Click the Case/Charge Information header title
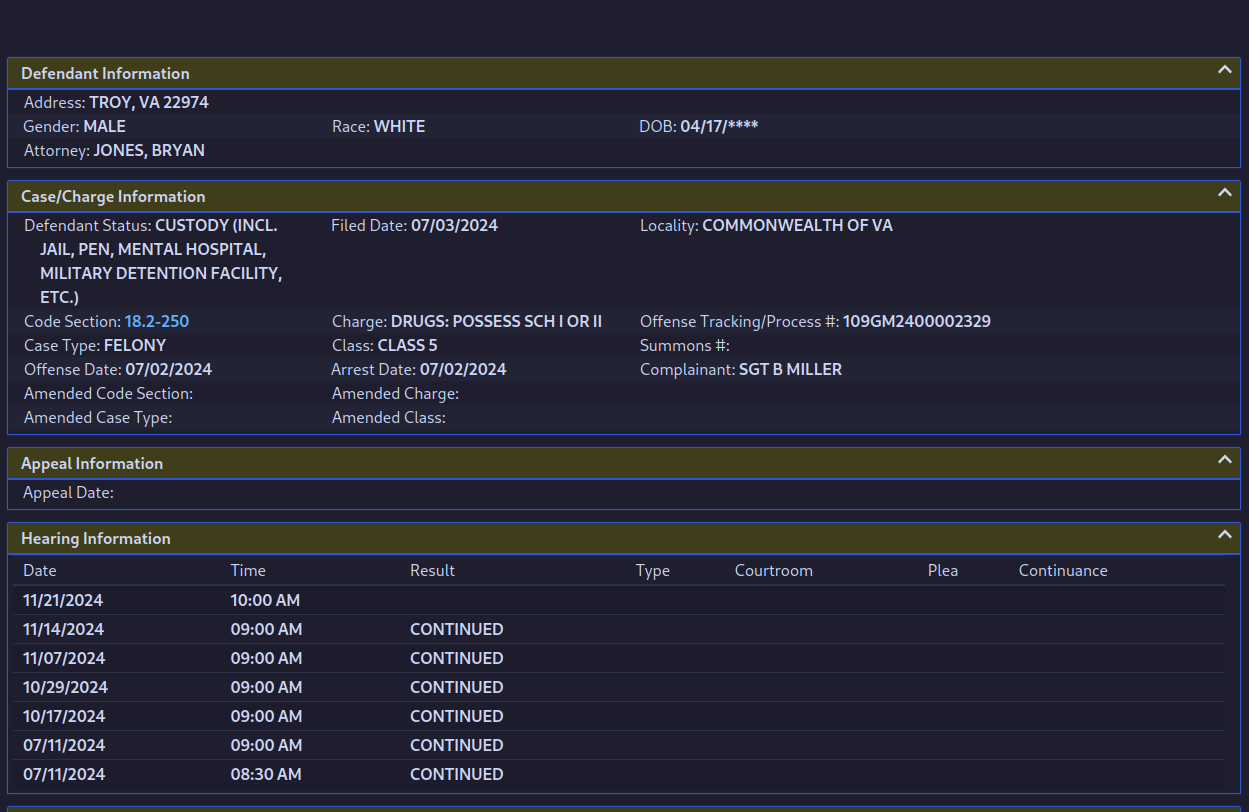This screenshot has width=1249, height=812. click(113, 196)
